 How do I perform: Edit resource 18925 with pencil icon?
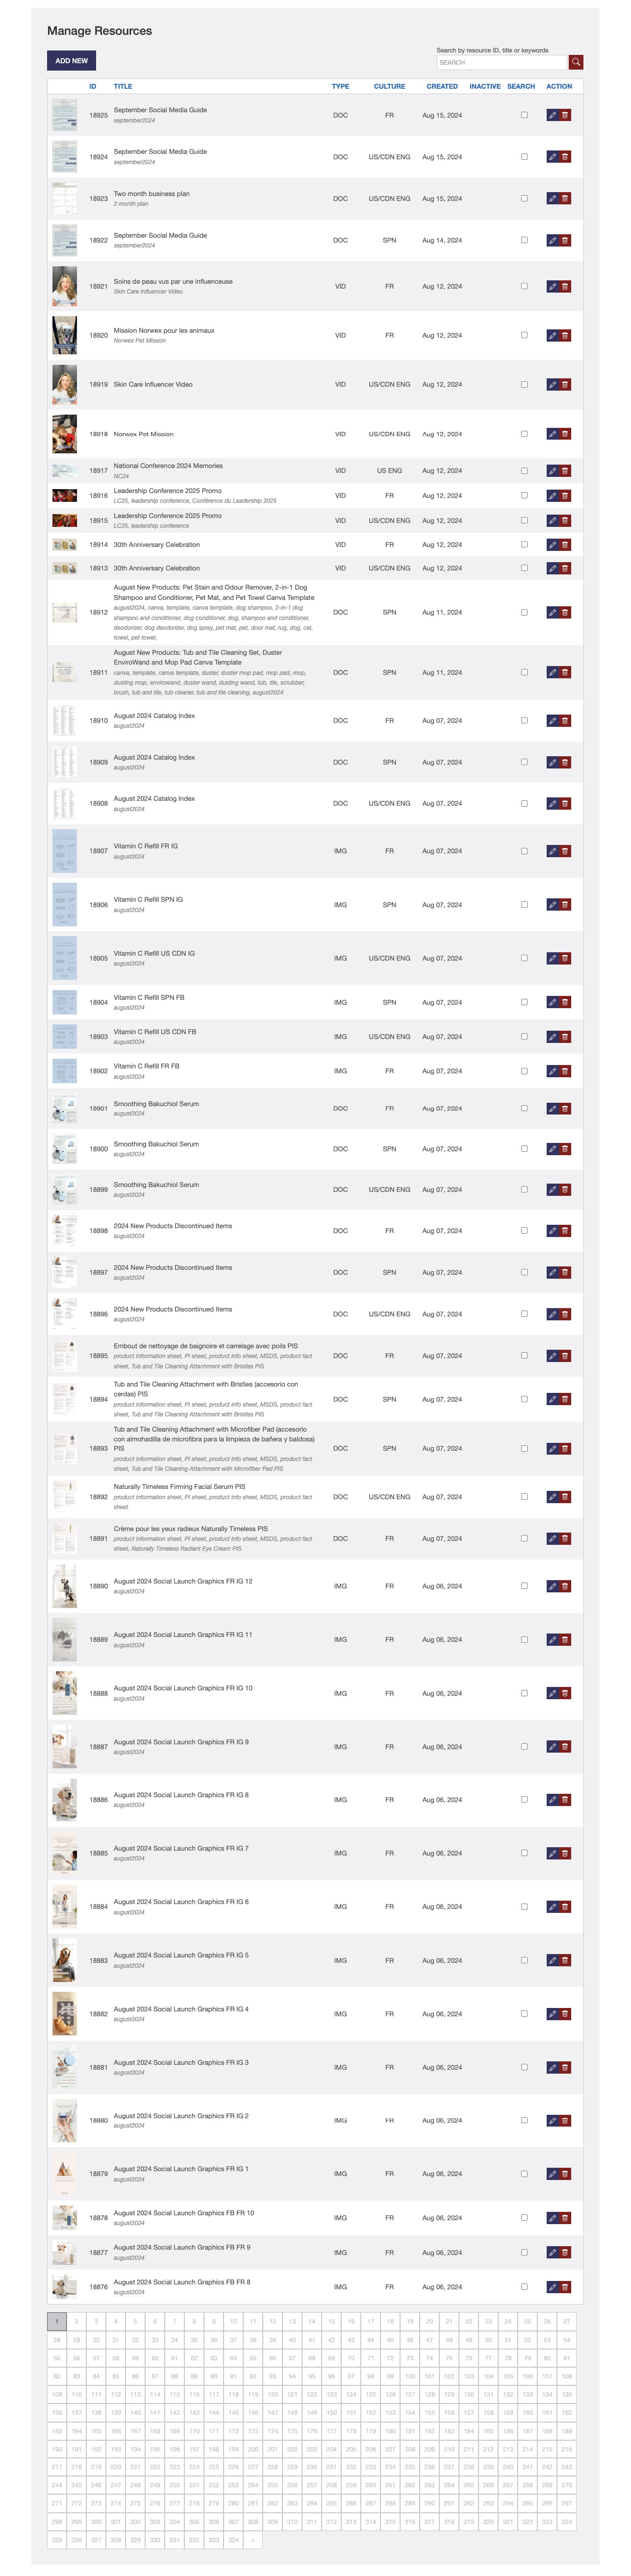click(552, 115)
